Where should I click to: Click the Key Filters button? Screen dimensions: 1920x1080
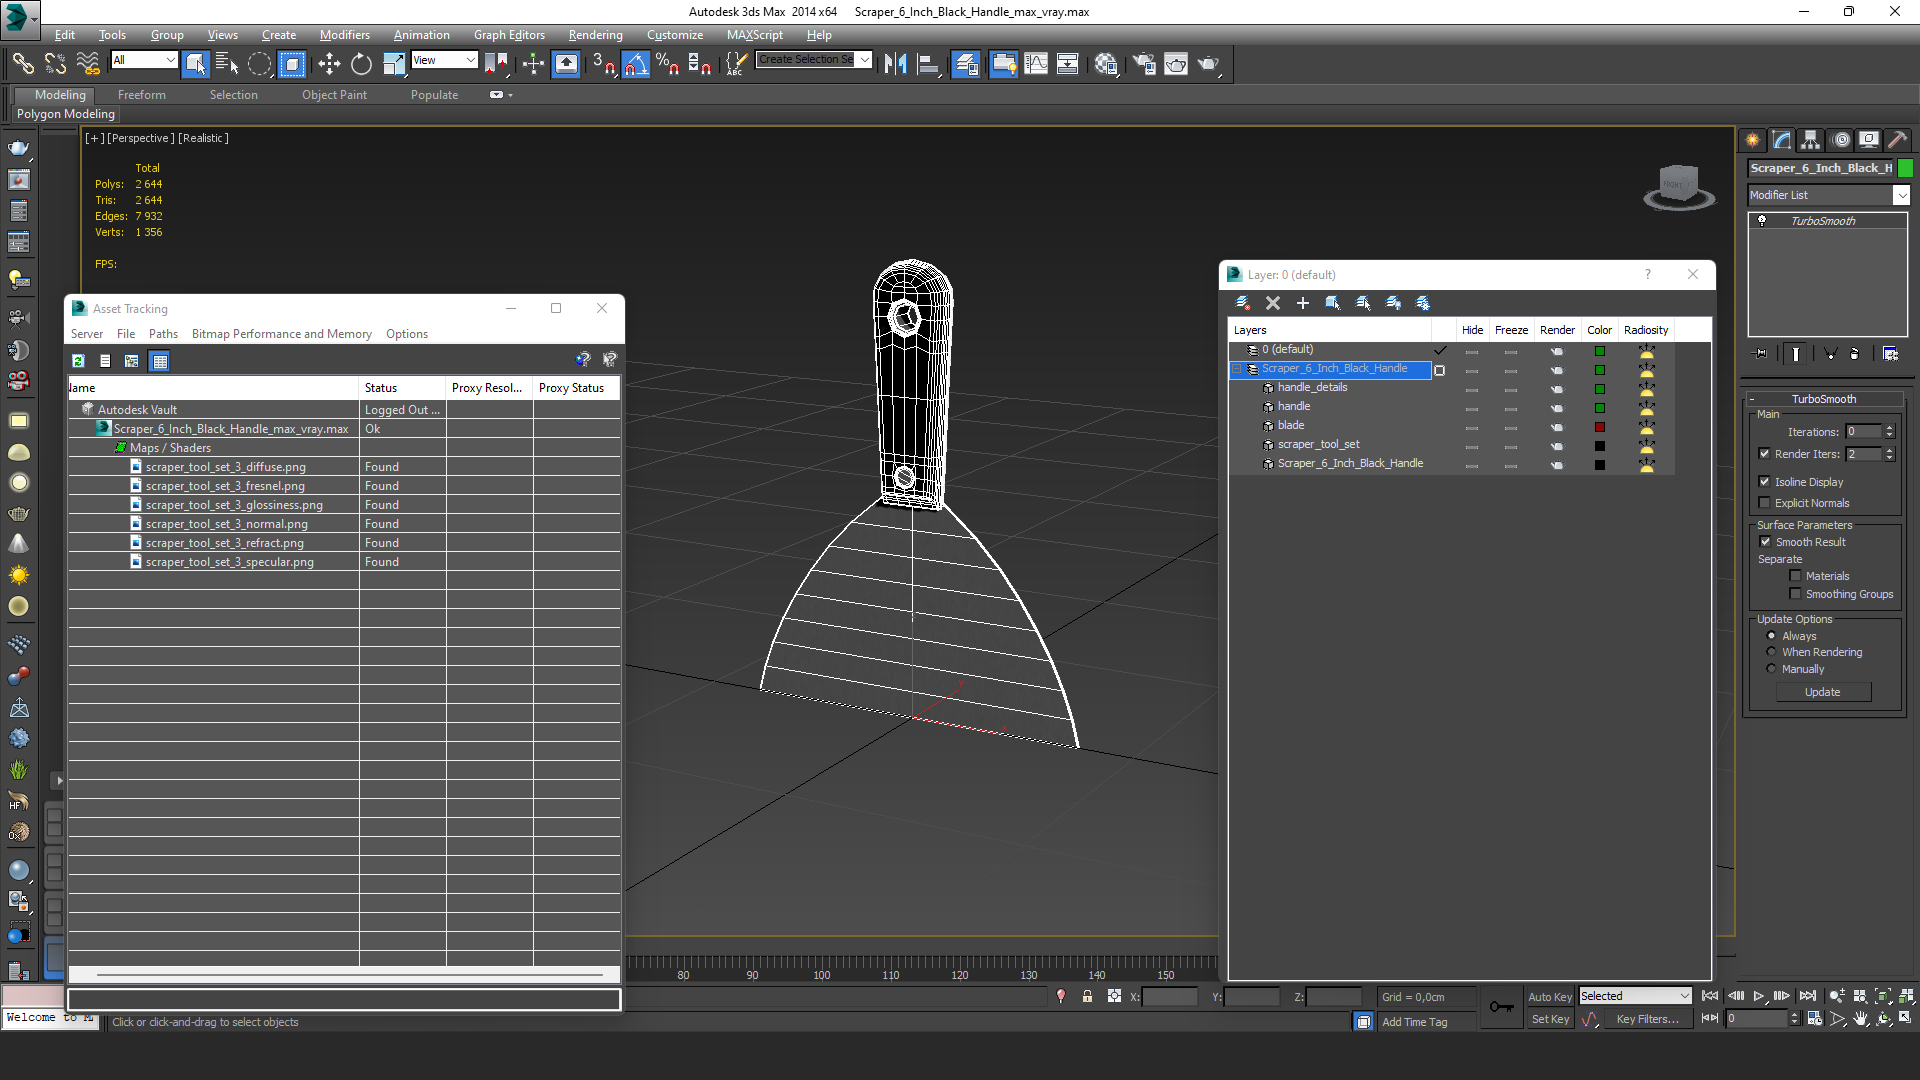pyautogui.click(x=1647, y=1020)
